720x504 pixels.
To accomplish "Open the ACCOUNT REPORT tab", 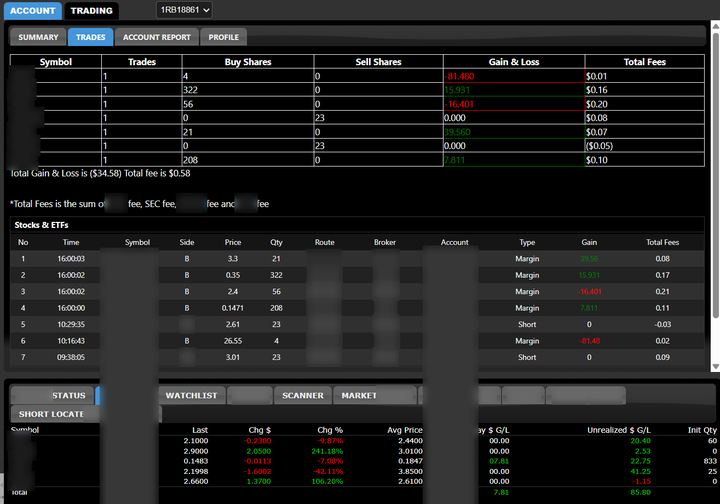I will coord(157,37).
